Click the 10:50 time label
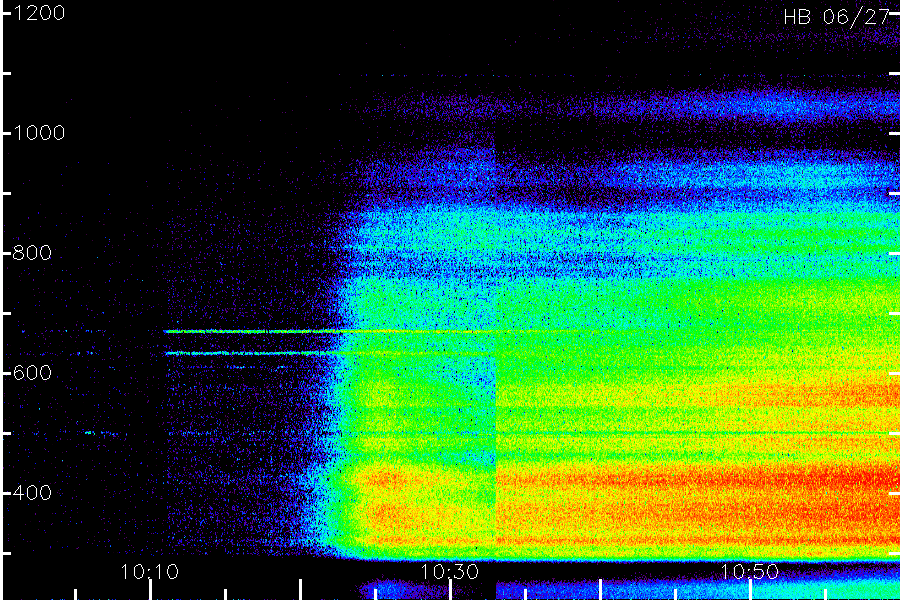Screen dimensions: 900x600 (x=749, y=571)
